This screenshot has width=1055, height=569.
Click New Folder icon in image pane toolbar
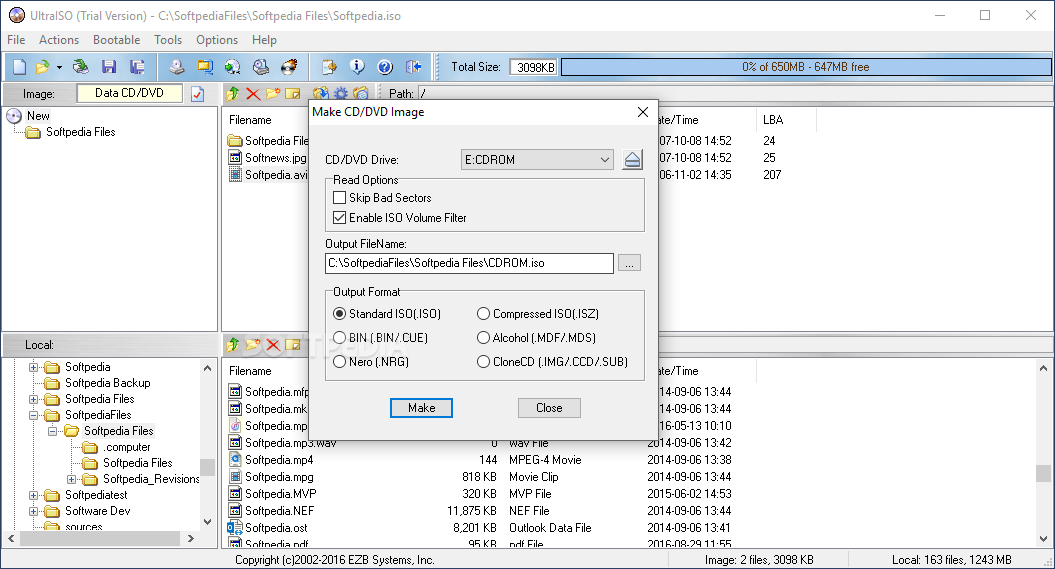(273, 93)
